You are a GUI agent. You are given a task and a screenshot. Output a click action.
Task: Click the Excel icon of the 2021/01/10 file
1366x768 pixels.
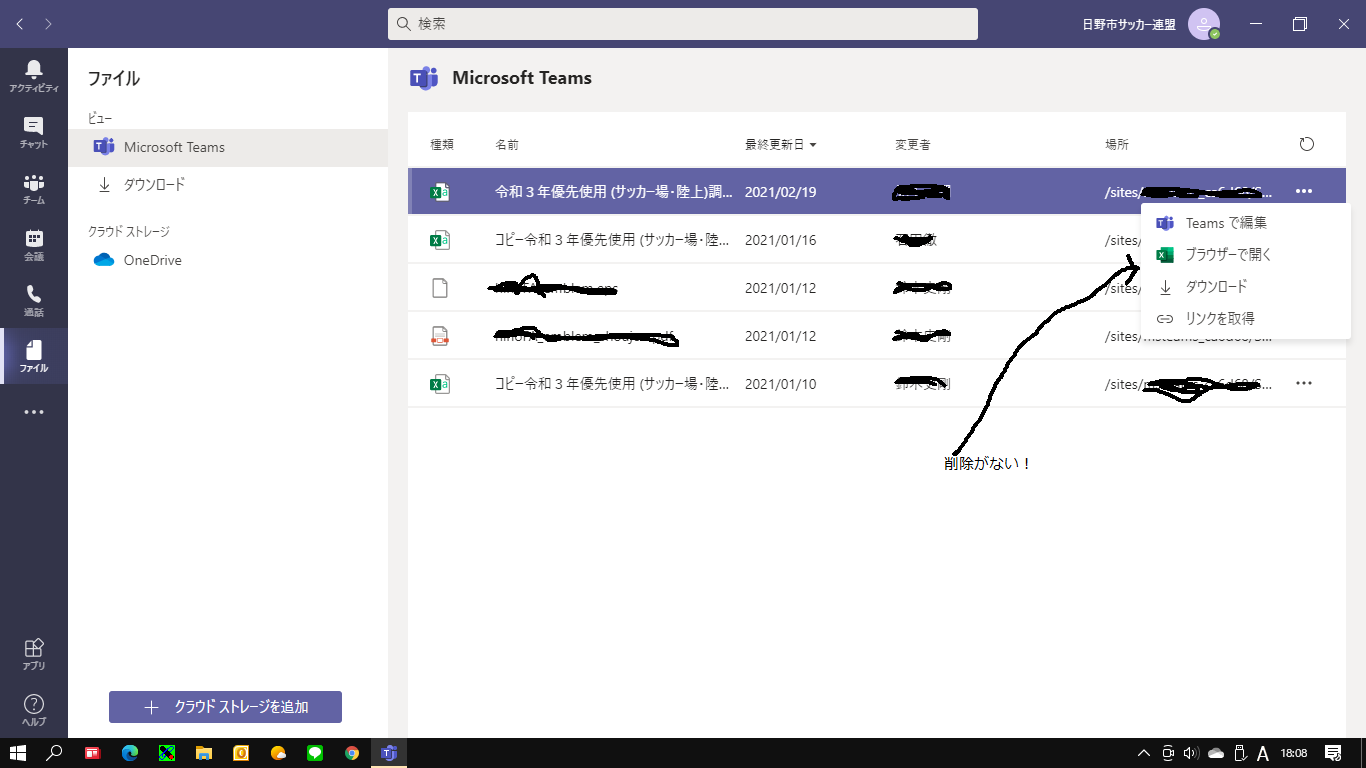(x=439, y=383)
